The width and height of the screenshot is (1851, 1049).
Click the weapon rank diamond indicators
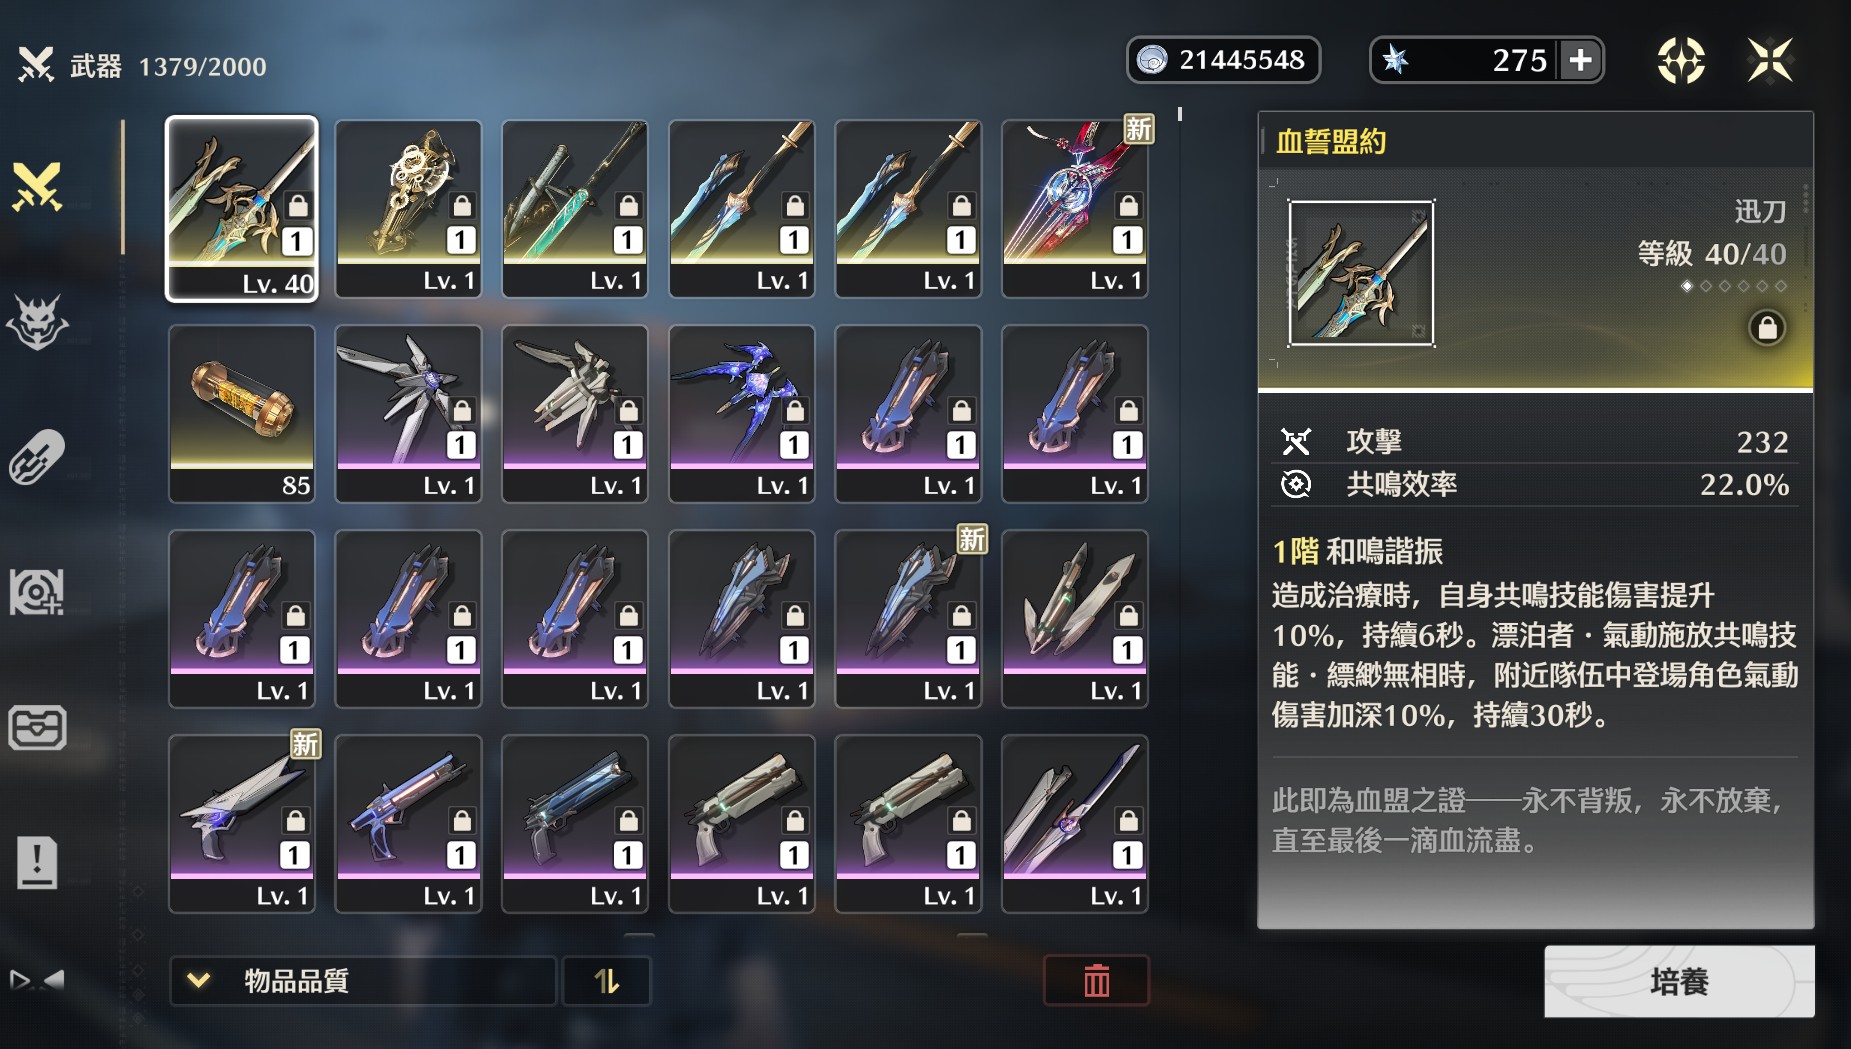point(1734,286)
